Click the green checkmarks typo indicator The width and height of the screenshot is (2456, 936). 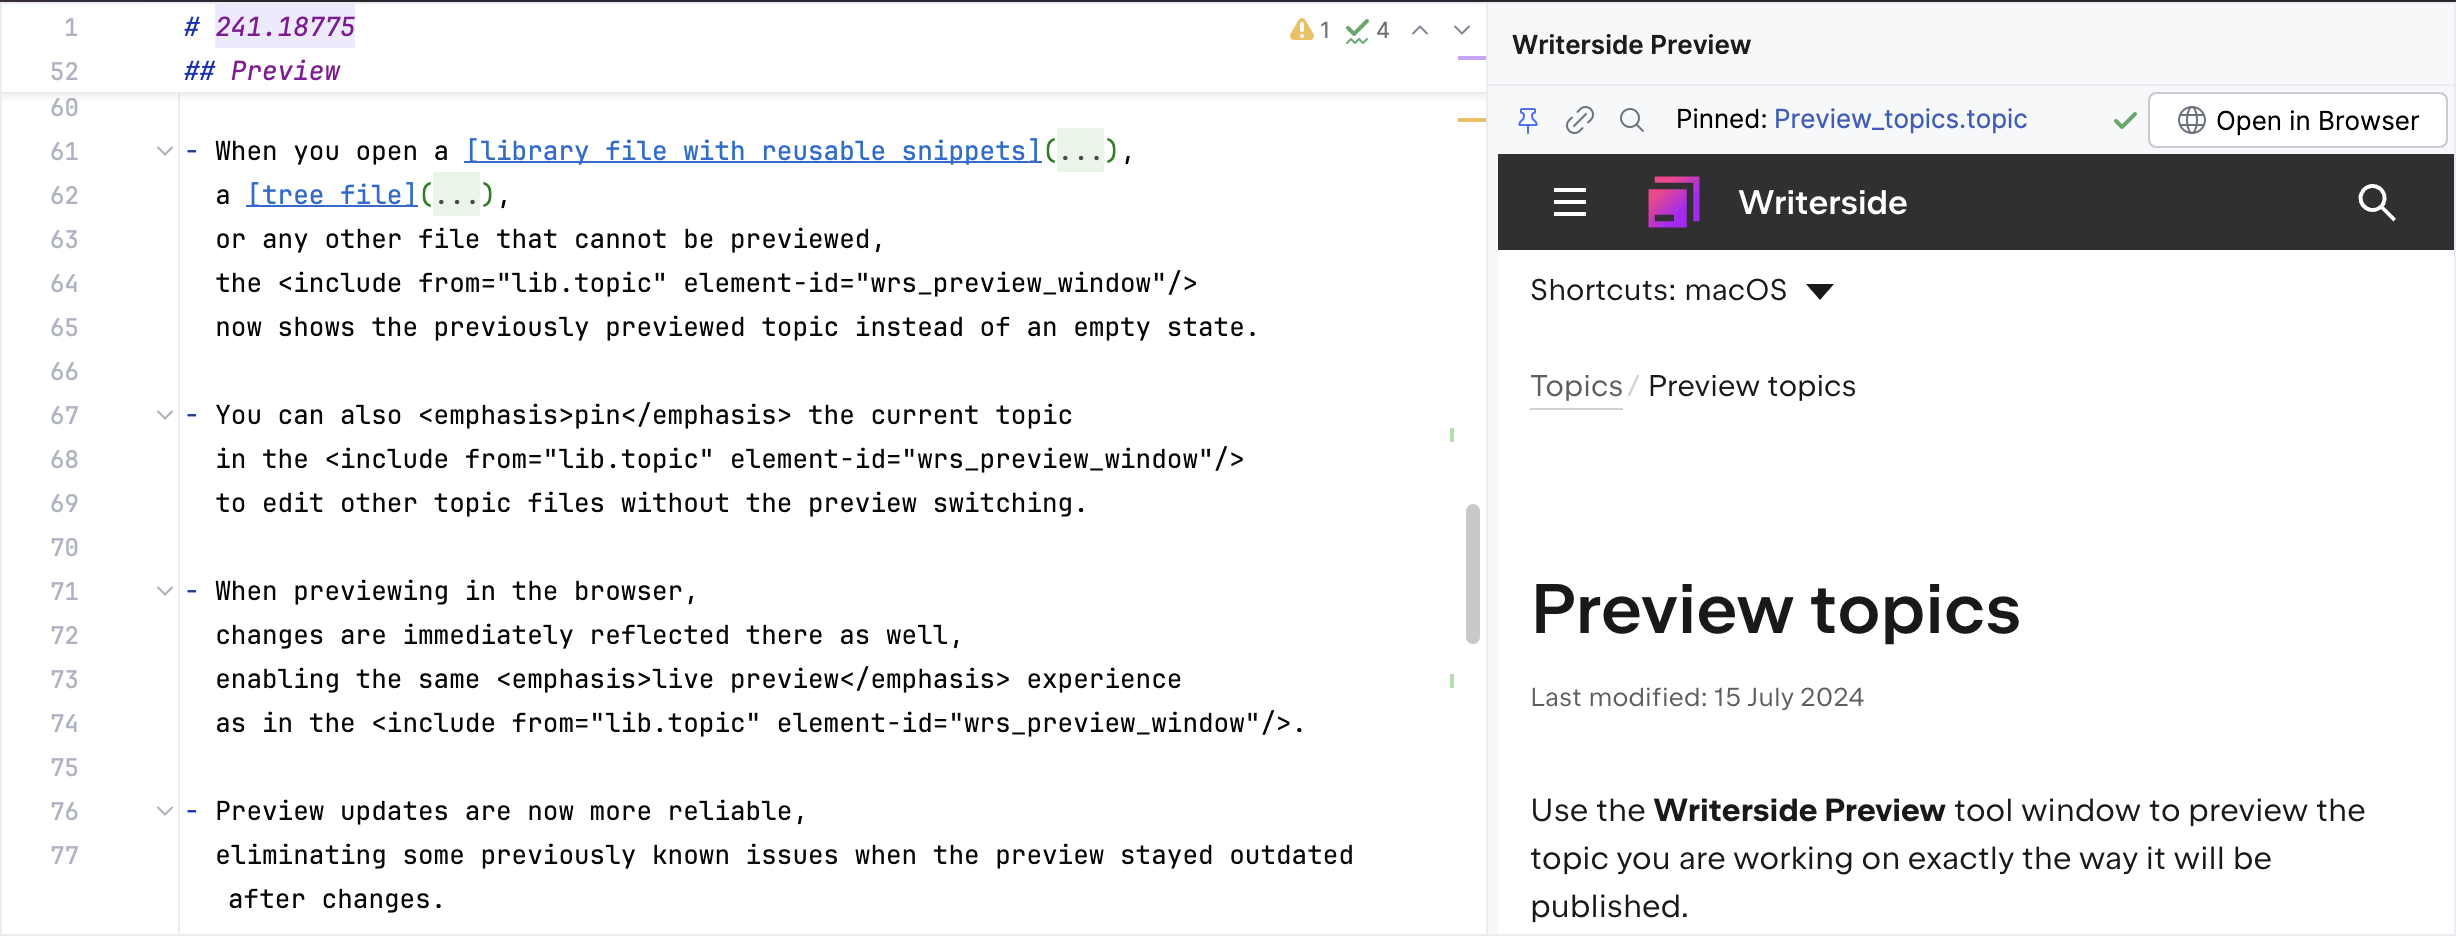[x=1358, y=30]
